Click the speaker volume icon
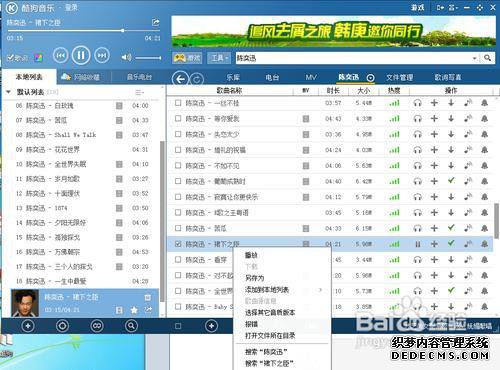Screen dimensions: 500x370 pyautogui.click(x=126, y=58)
